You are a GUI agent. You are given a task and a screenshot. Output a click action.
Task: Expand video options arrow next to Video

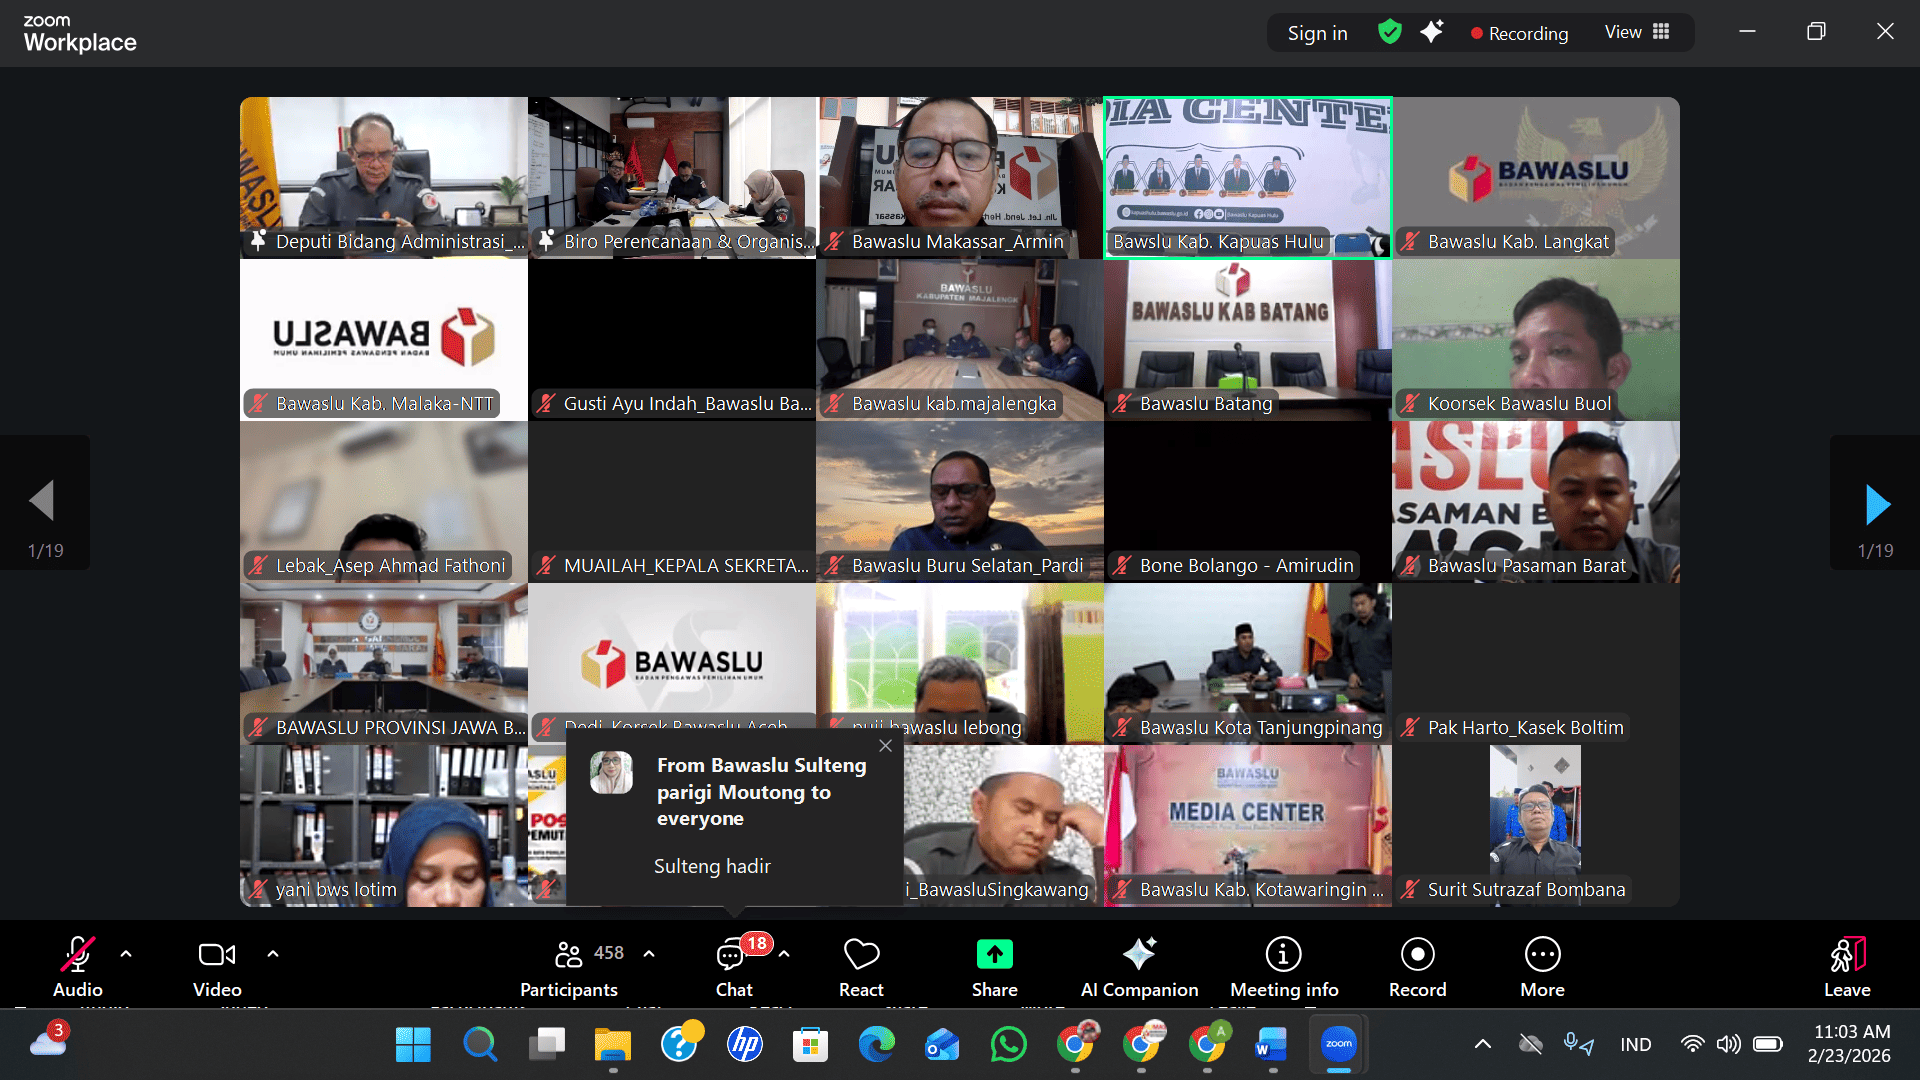273,954
